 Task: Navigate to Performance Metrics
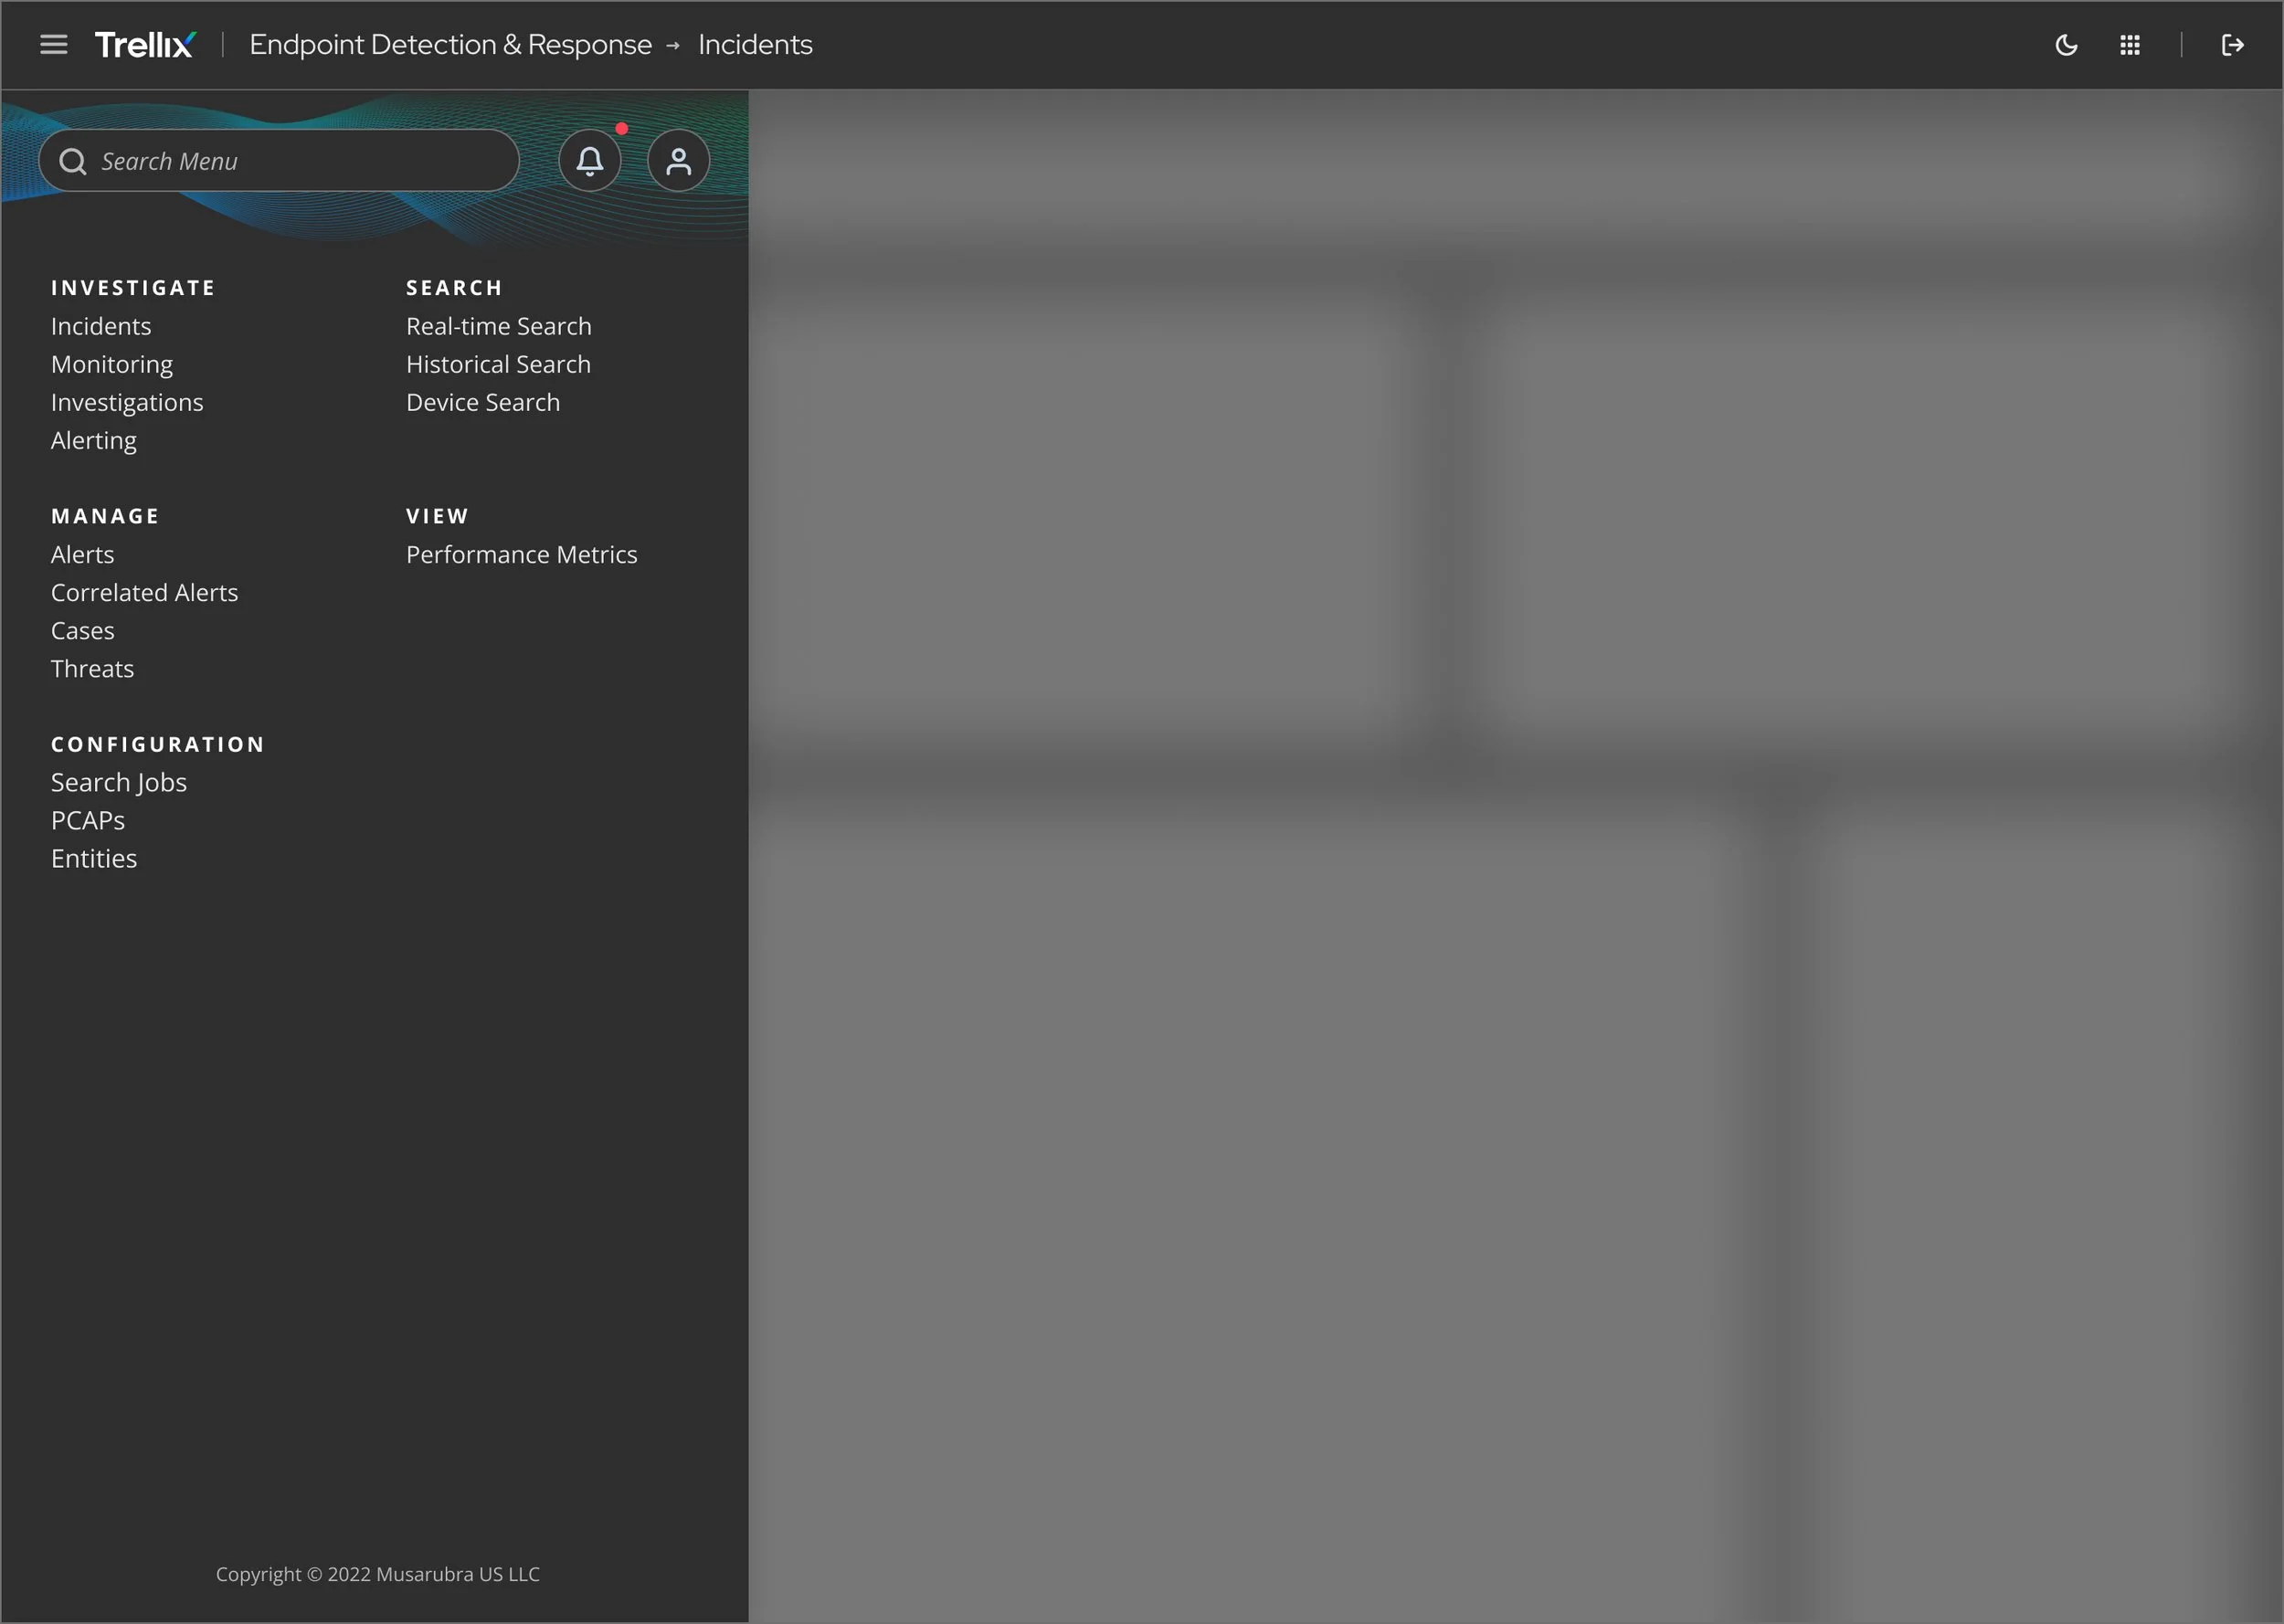pos(520,553)
